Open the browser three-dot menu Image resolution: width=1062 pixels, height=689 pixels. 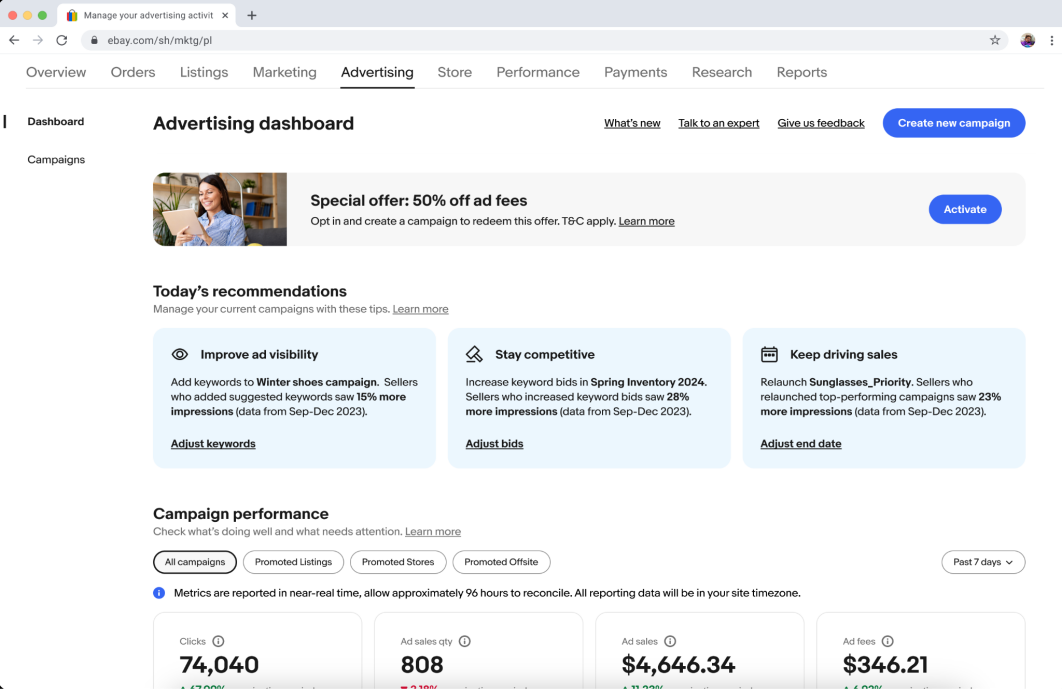1051,40
